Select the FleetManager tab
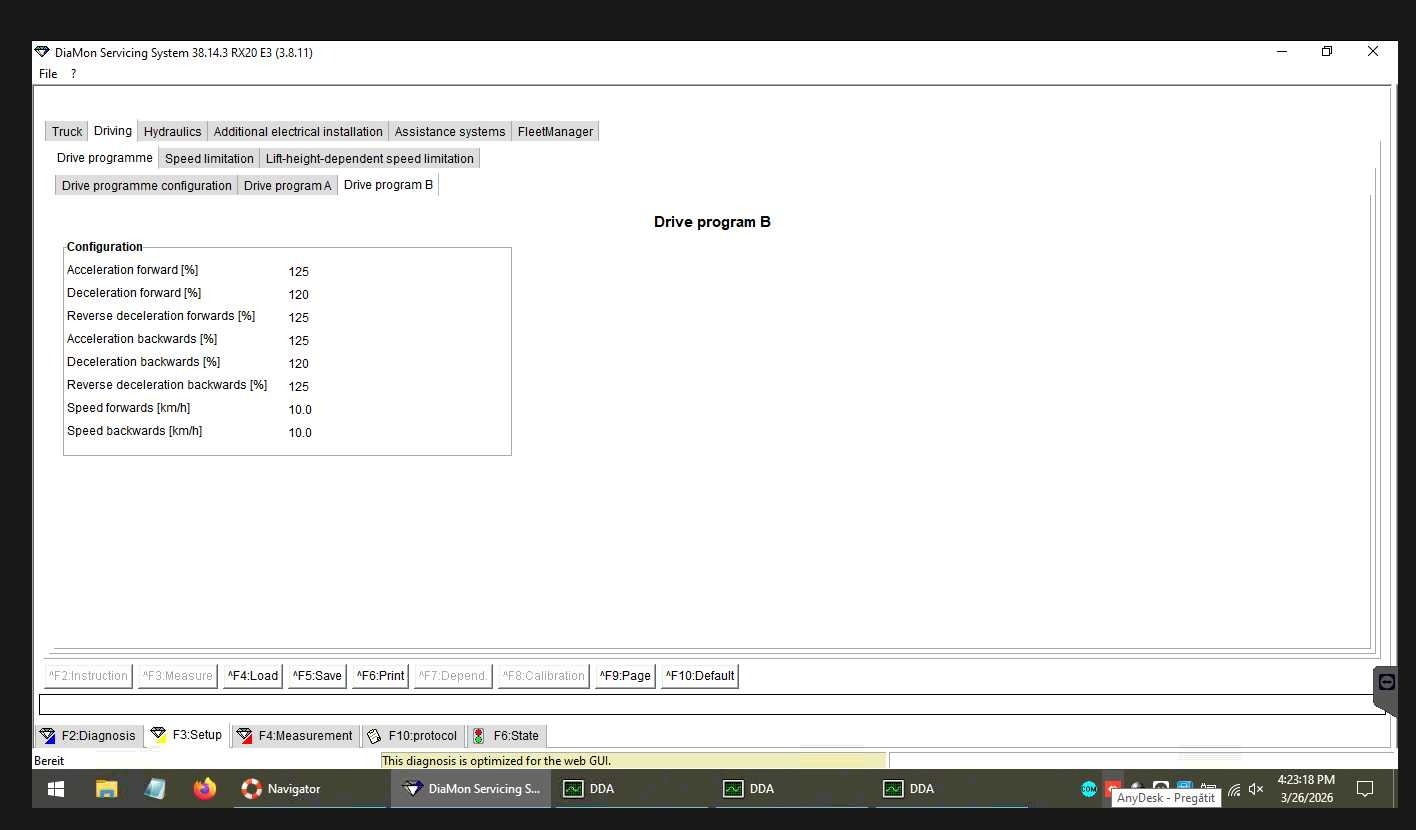 click(555, 131)
